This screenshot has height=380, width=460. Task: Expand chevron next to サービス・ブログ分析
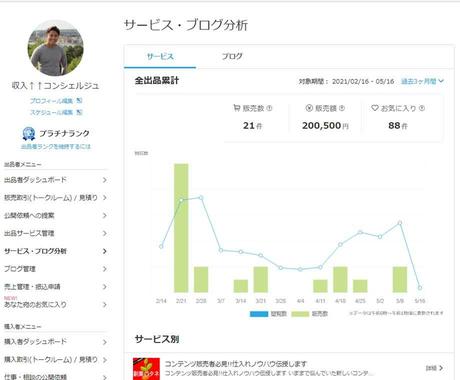click(105, 251)
